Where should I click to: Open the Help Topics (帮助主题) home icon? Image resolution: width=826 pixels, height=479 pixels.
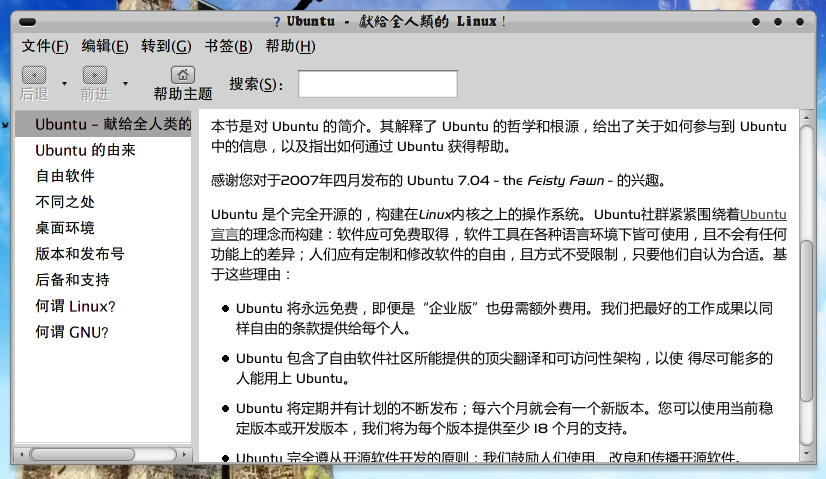pos(183,75)
